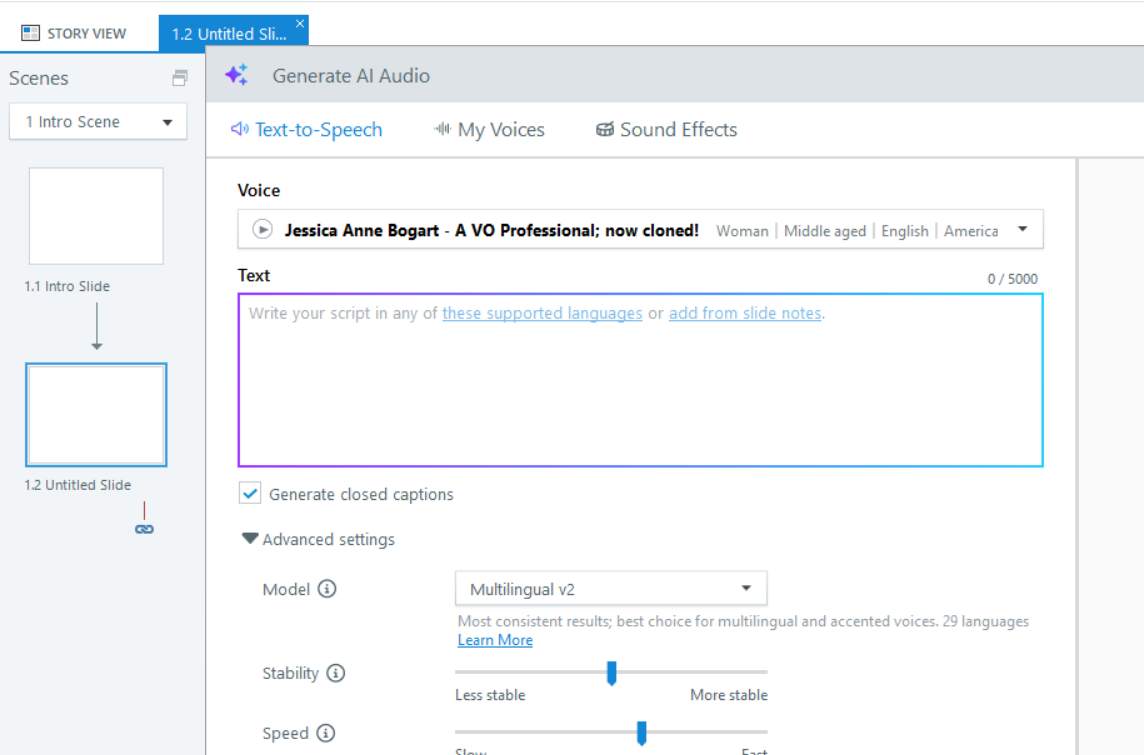Viewport: 1144px width, 755px height.
Task: Click the Story View grid icon
Action: pos(31,33)
